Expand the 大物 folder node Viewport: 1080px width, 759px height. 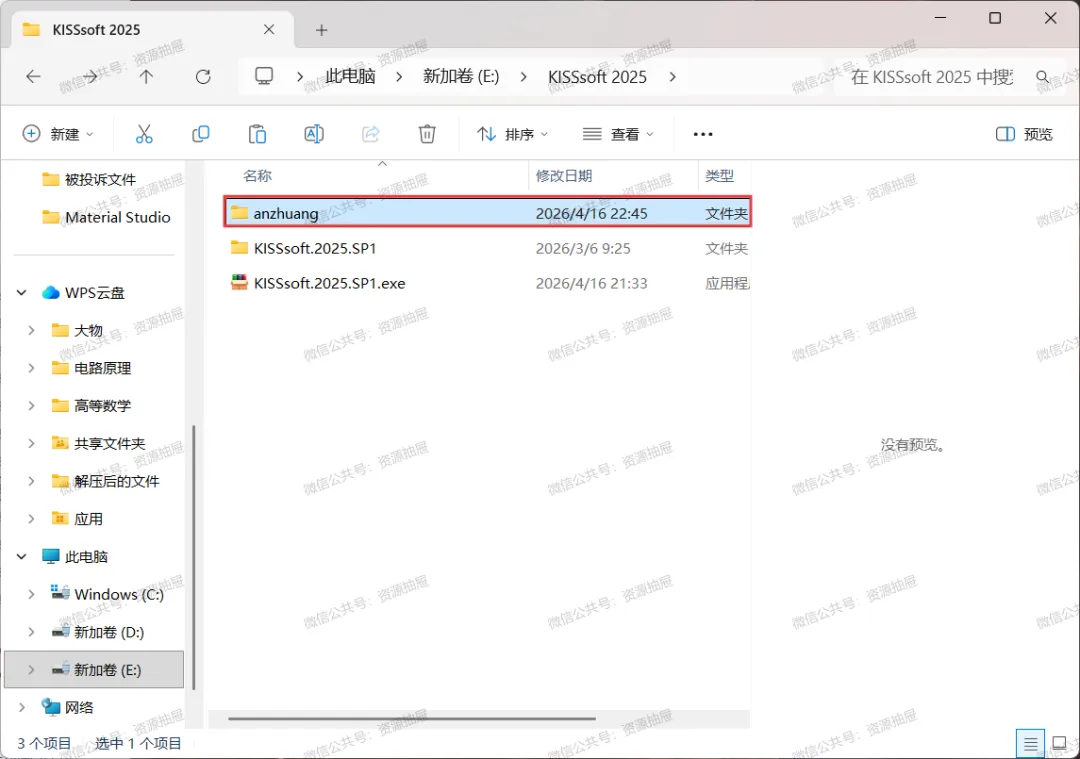click(31, 331)
